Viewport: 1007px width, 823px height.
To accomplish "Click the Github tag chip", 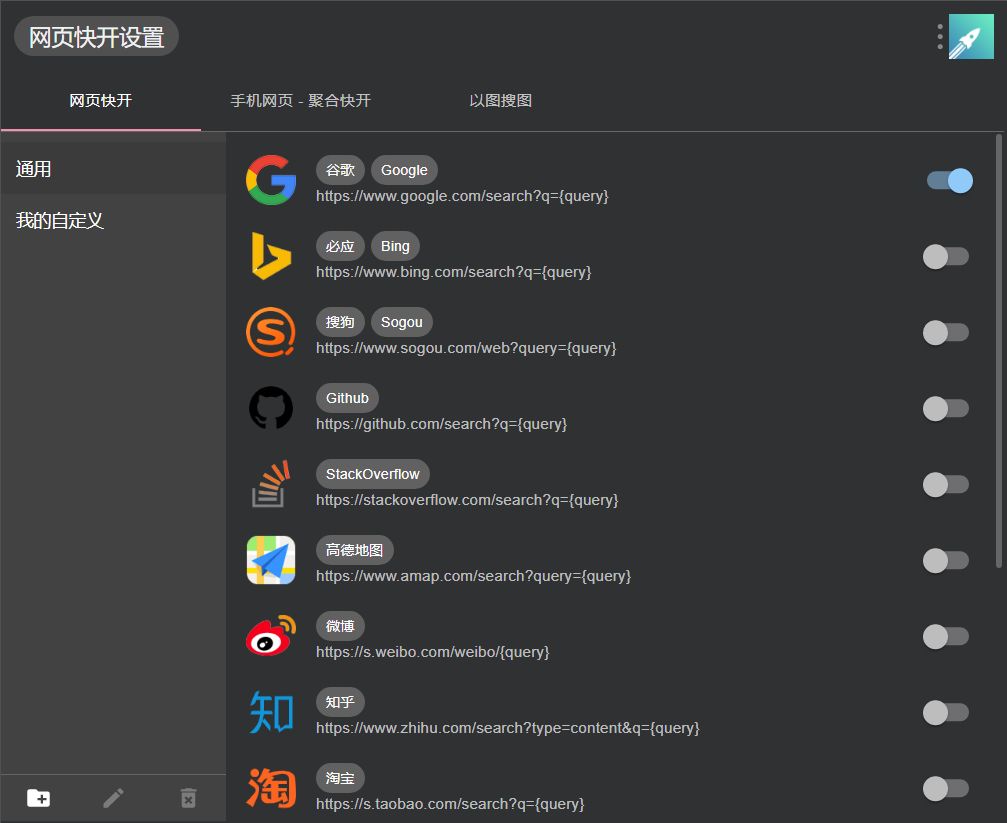I will 347,398.
